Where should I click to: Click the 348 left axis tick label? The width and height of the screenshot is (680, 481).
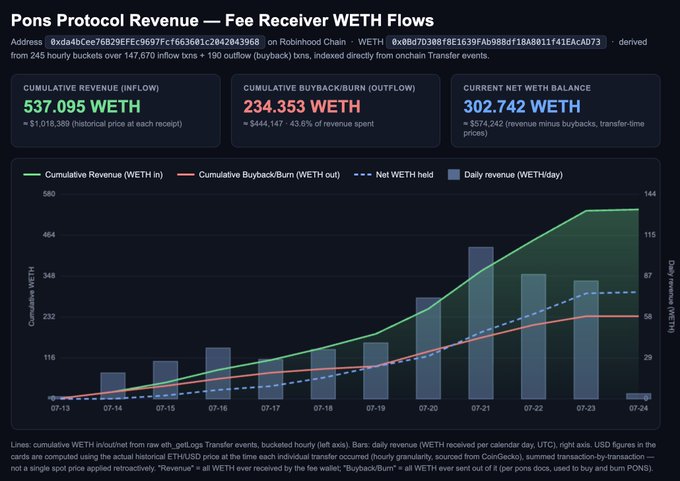pyautogui.click(x=49, y=276)
